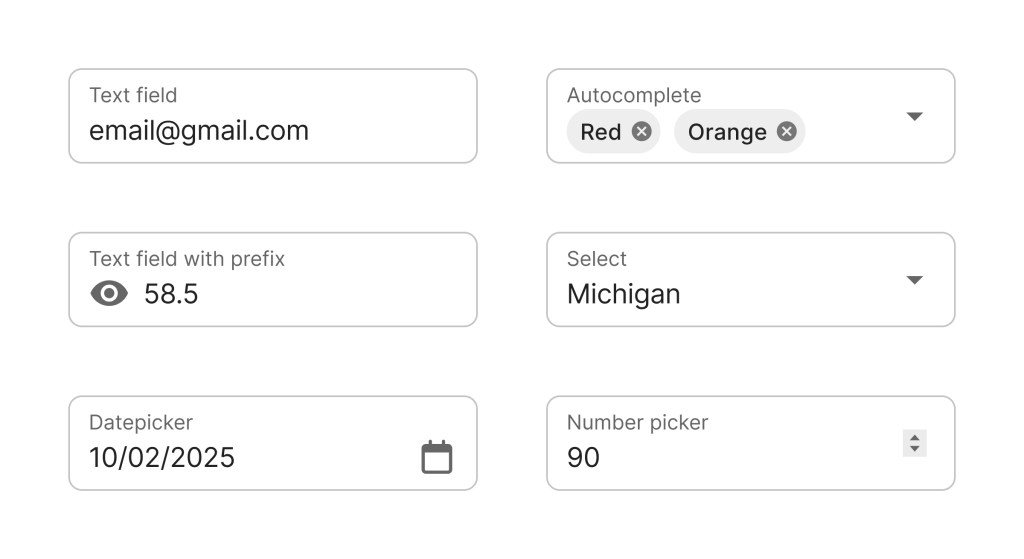Remove the Orange chip with its X icon

pyautogui.click(x=787, y=132)
